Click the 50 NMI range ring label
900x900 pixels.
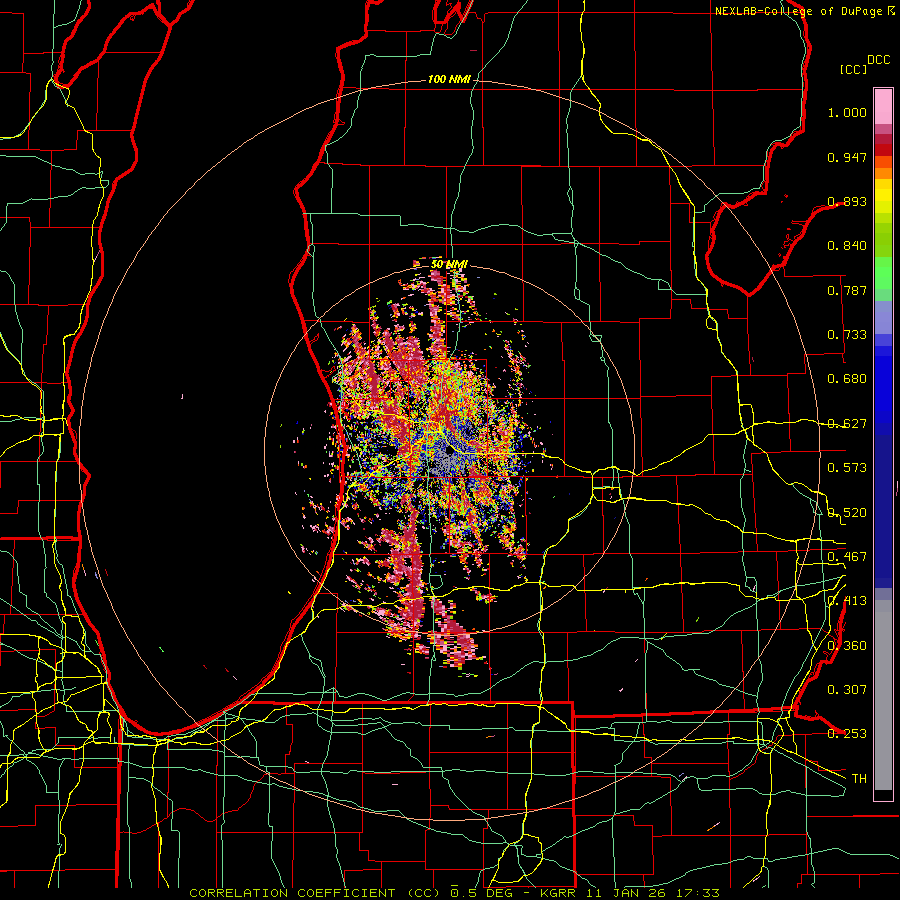pos(449,264)
